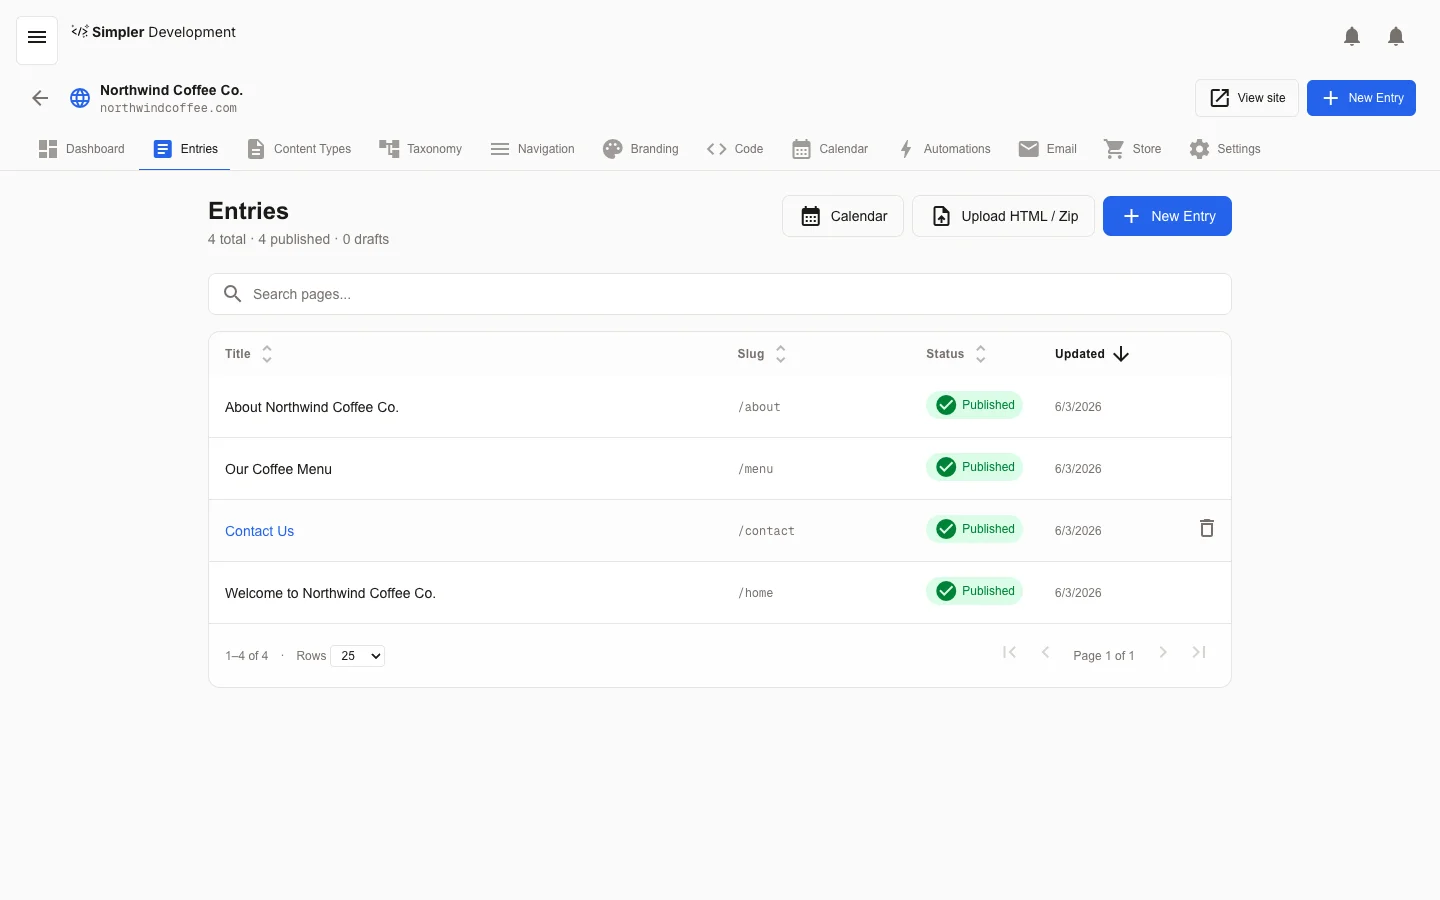Click the Simpler Development logo
The height and width of the screenshot is (900, 1440).
[154, 32]
